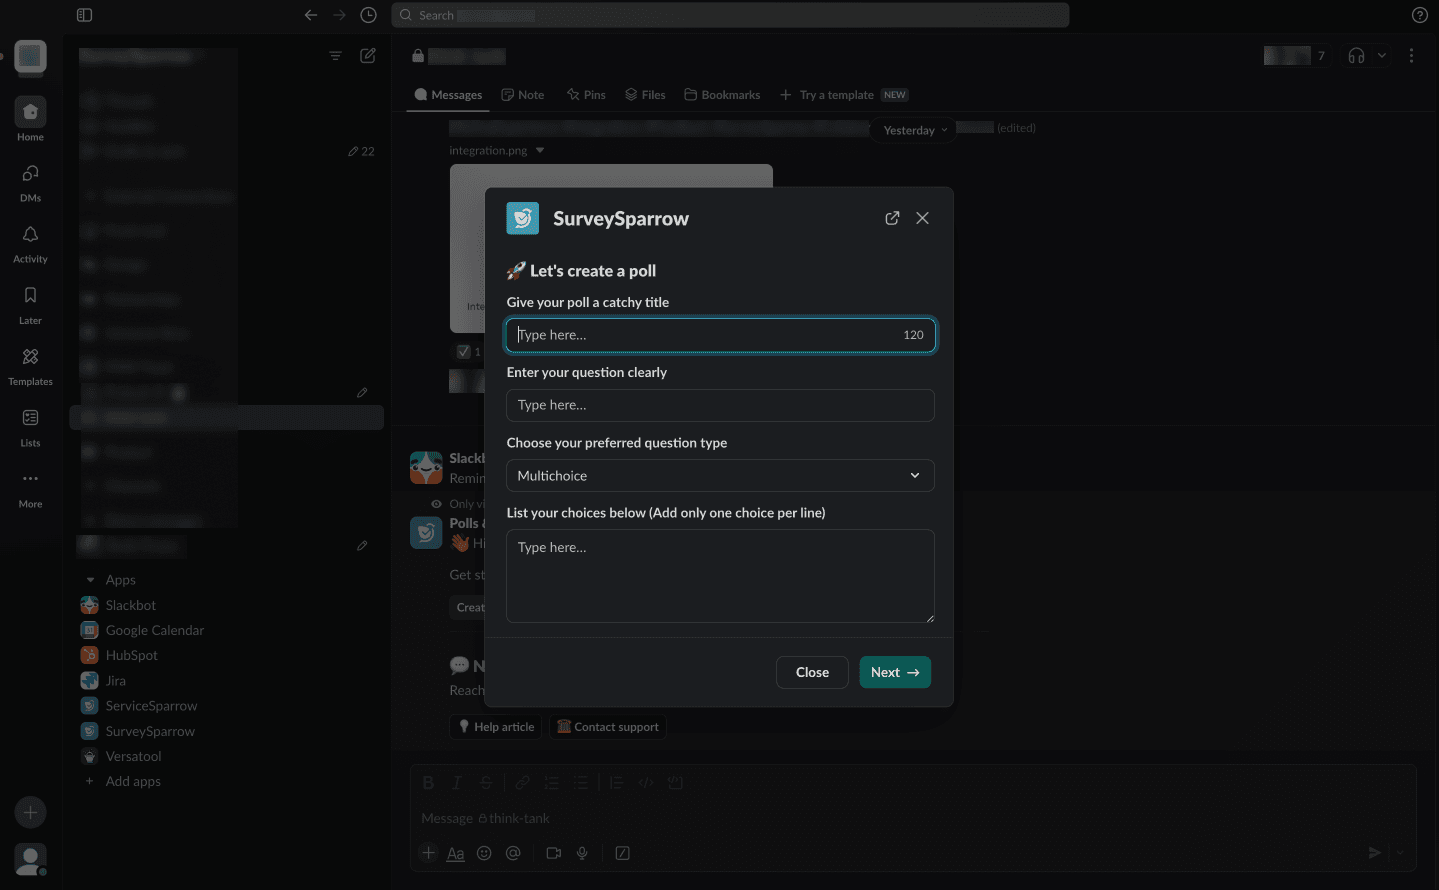Image resolution: width=1439 pixels, height=890 pixels.
Task: Open the Multichoice question type dropdown
Action: click(x=720, y=476)
